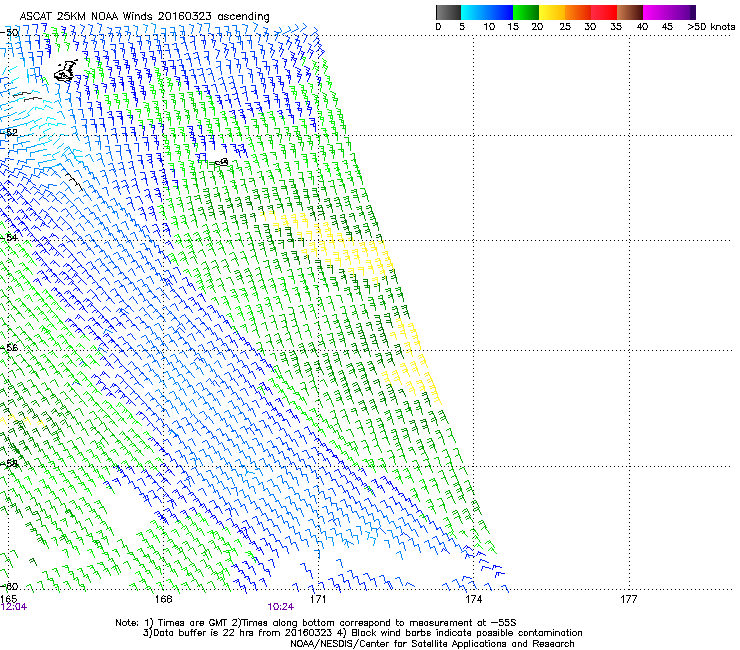Click the large island outline near -51 latitude
This screenshot has width=740, height=650.
click(x=66, y=70)
